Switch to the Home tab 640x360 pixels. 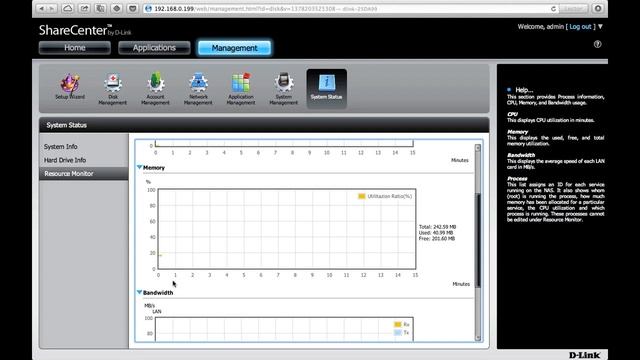75,48
